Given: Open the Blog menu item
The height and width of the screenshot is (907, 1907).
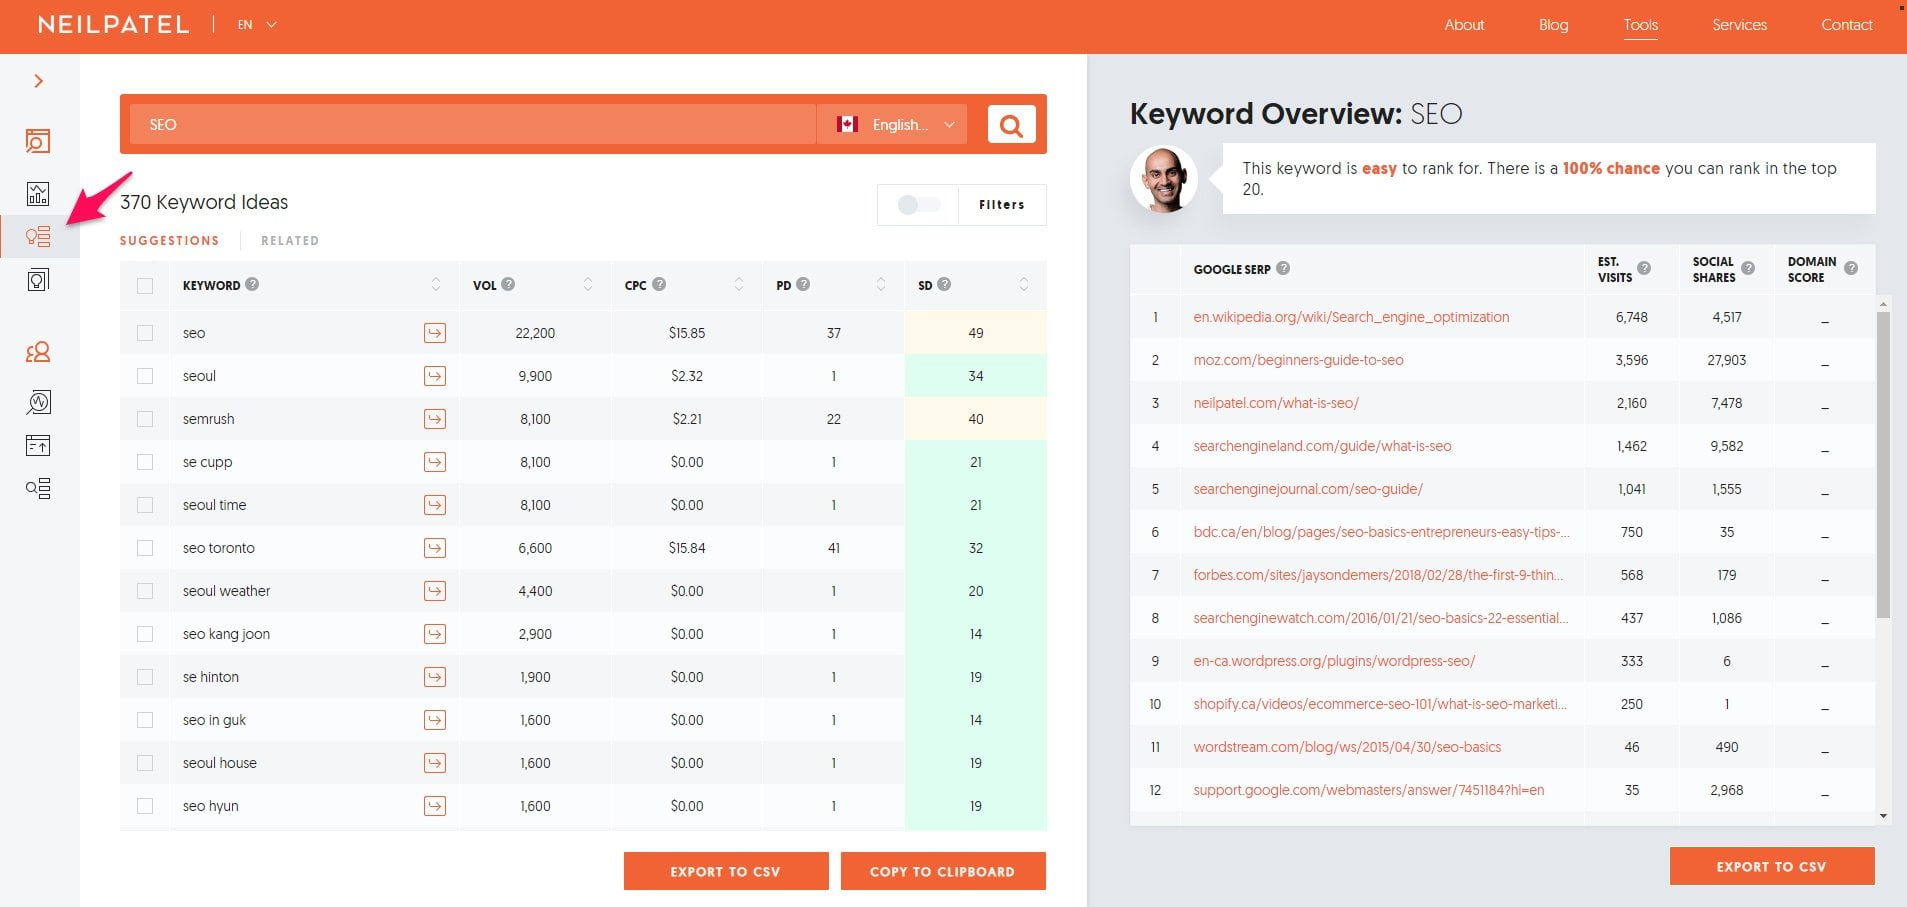Looking at the screenshot, I should (x=1553, y=25).
